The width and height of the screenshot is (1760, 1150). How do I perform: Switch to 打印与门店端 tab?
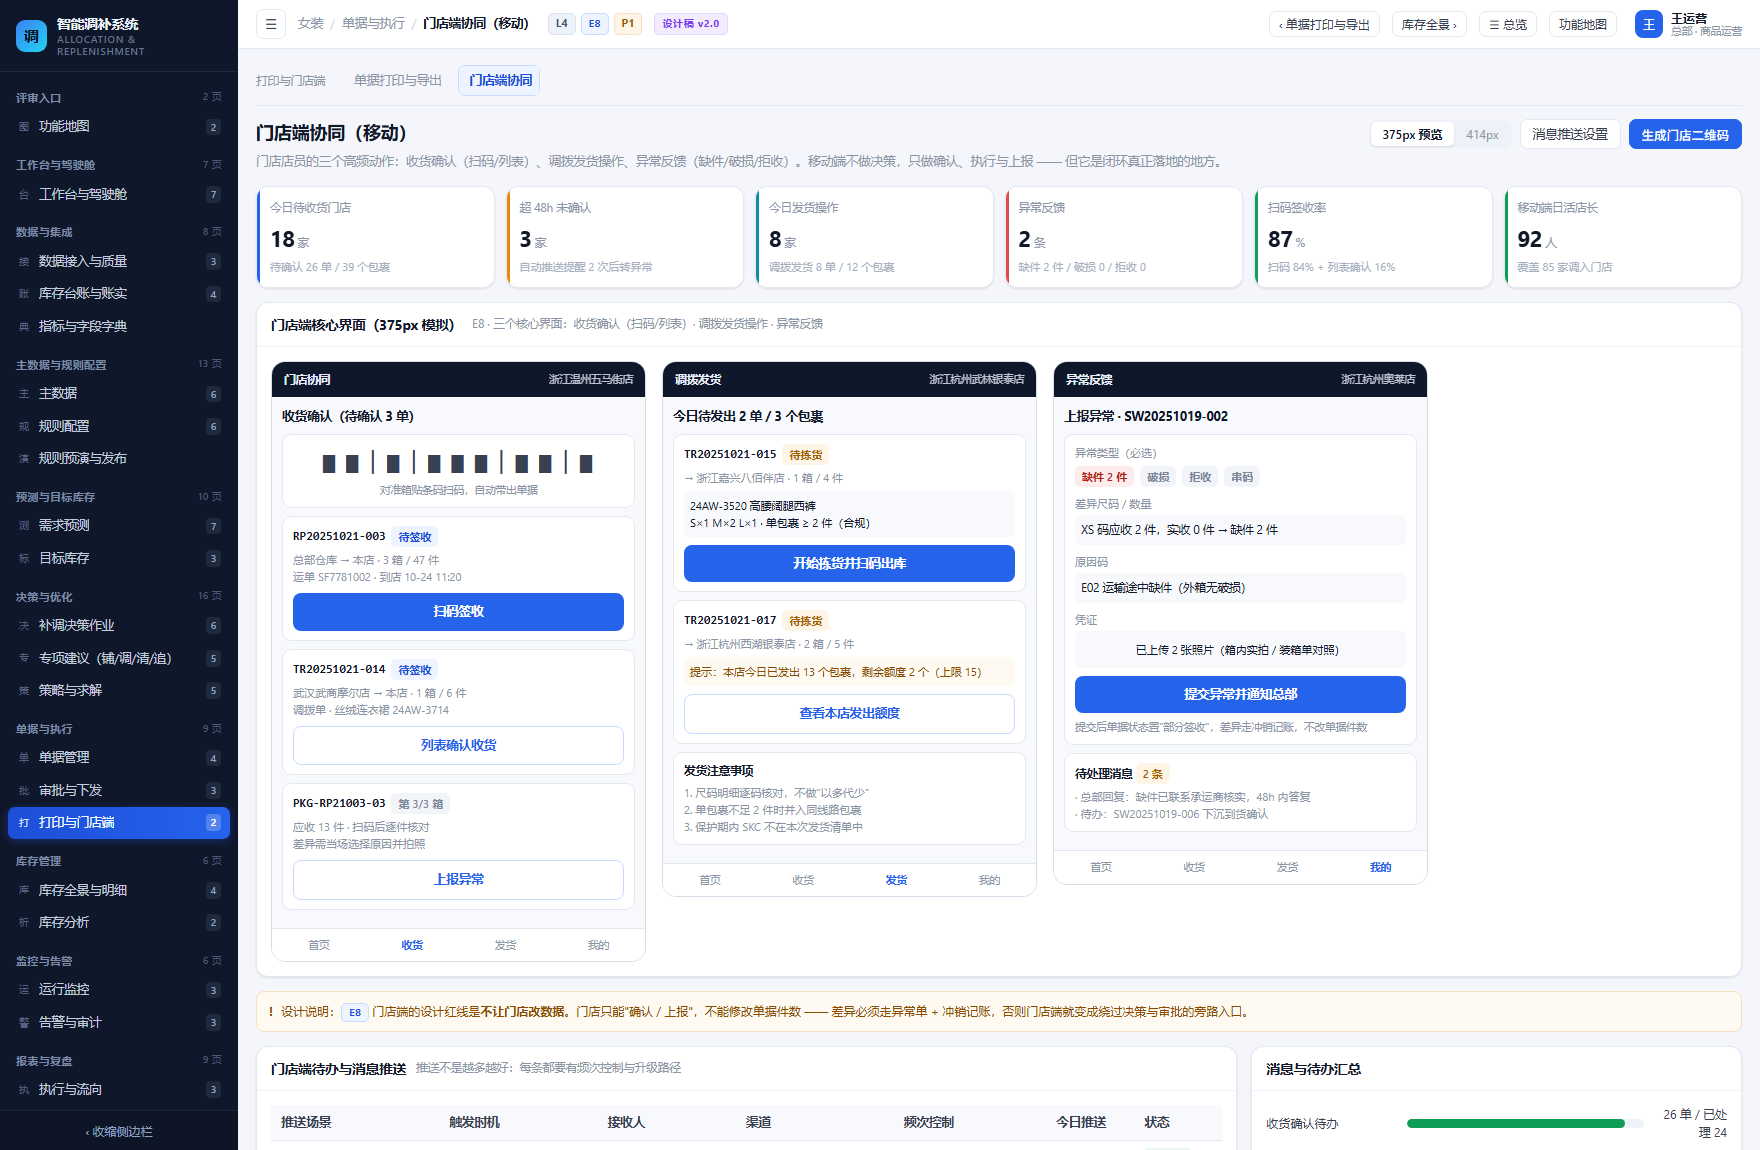click(x=291, y=80)
